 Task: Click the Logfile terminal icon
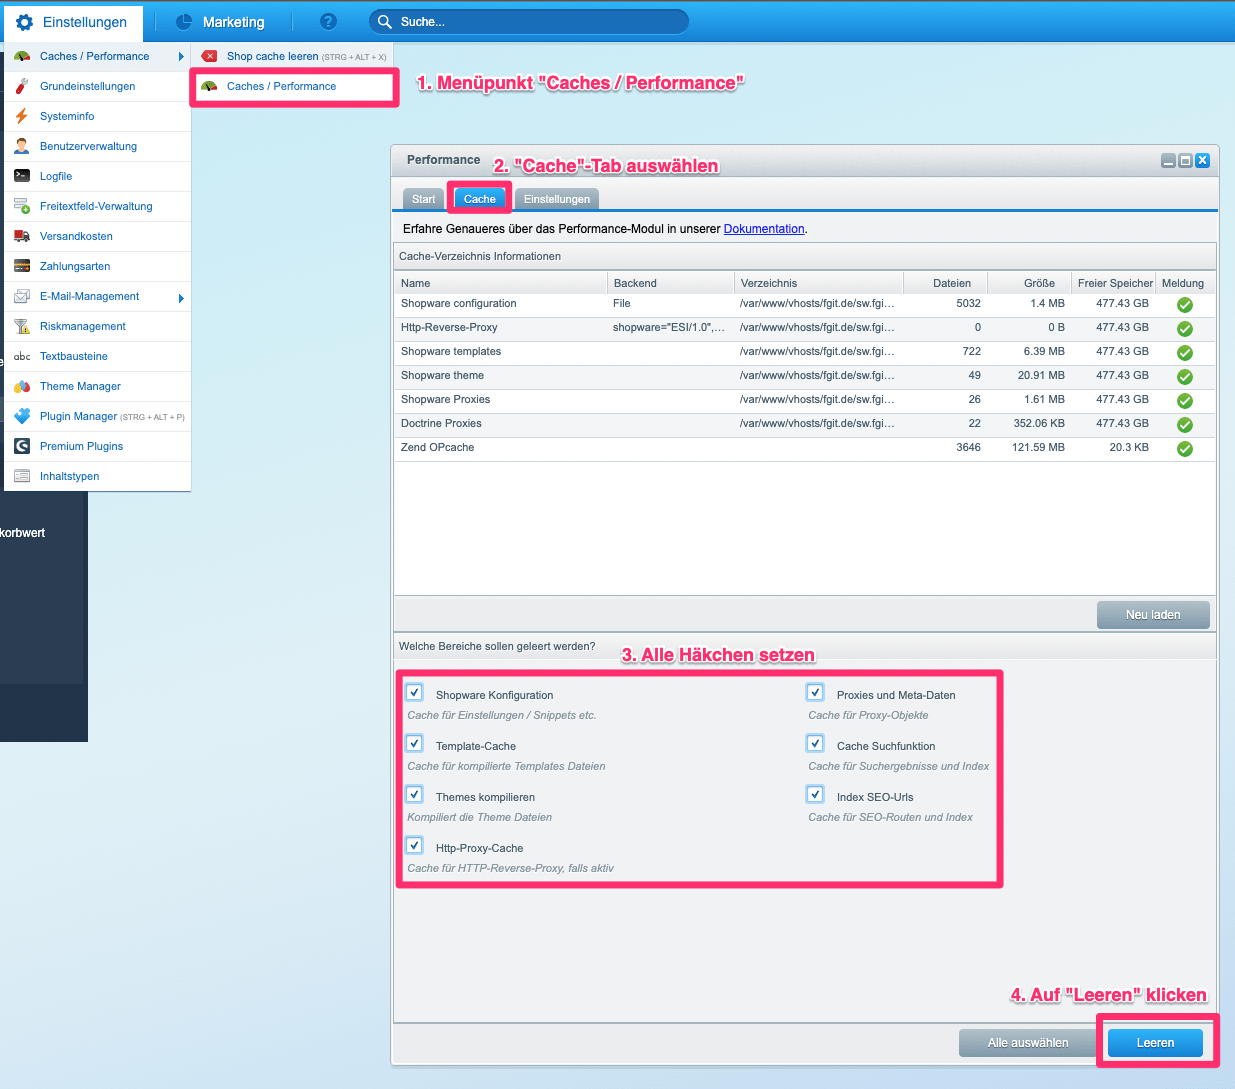coord(22,177)
